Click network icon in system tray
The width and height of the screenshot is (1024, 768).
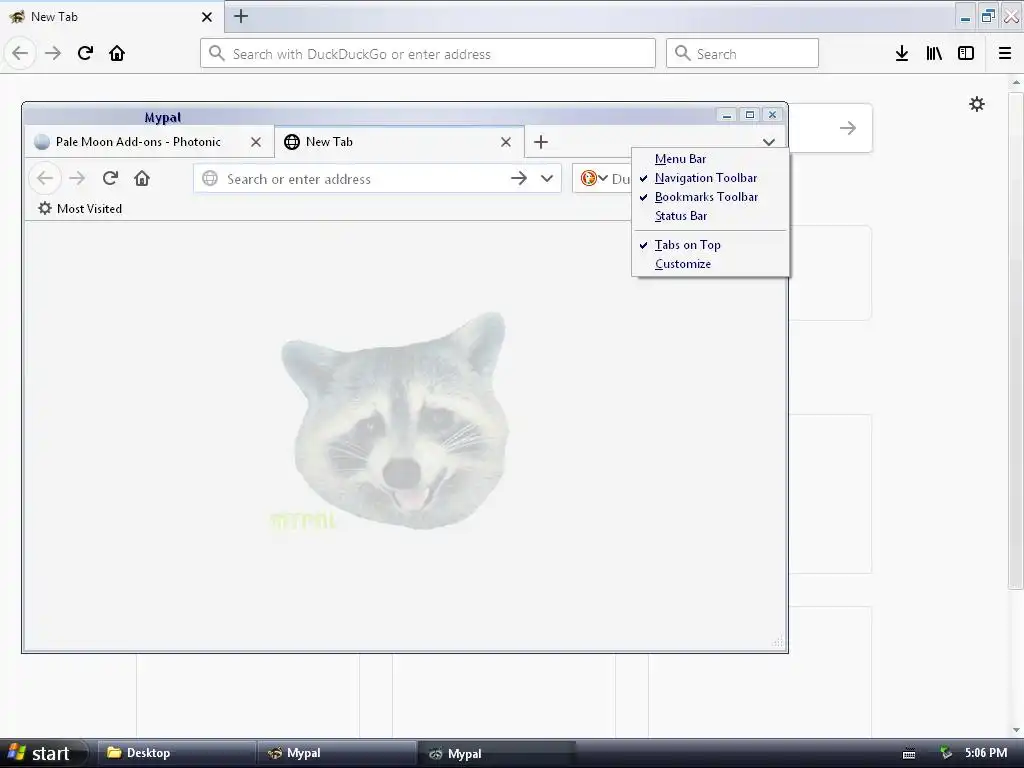click(x=946, y=754)
